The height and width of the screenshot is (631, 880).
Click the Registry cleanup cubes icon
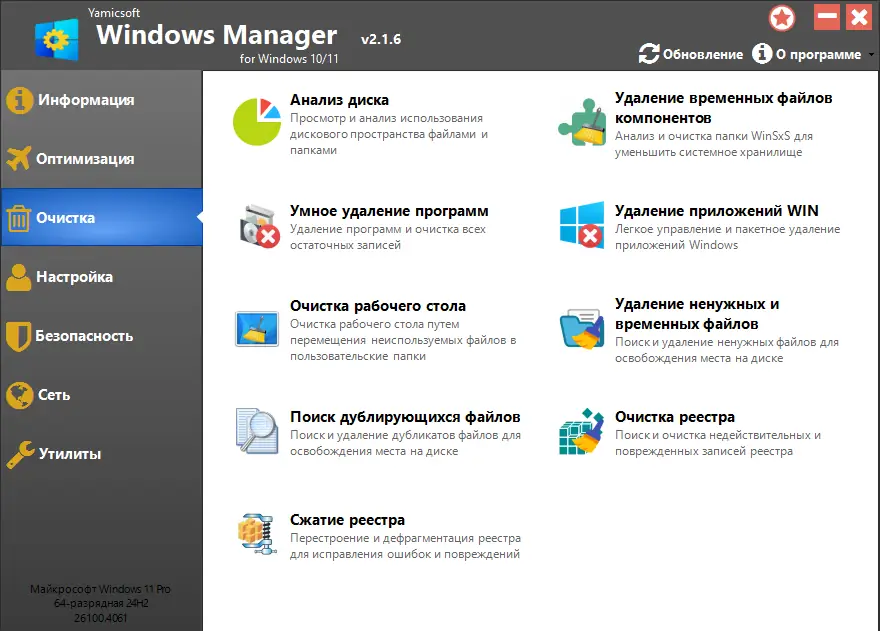pos(581,432)
